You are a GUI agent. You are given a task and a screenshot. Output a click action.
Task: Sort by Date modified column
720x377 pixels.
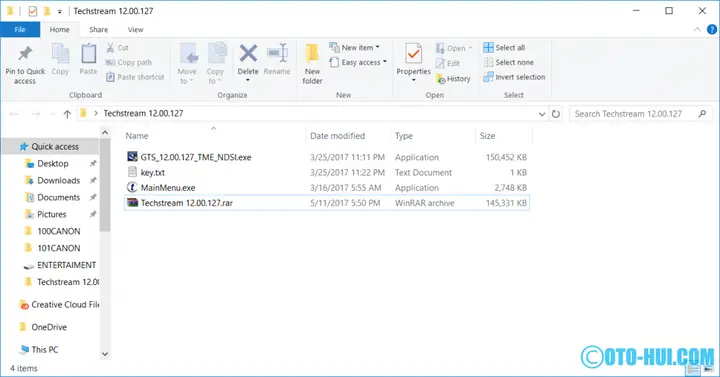click(x=338, y=136)
